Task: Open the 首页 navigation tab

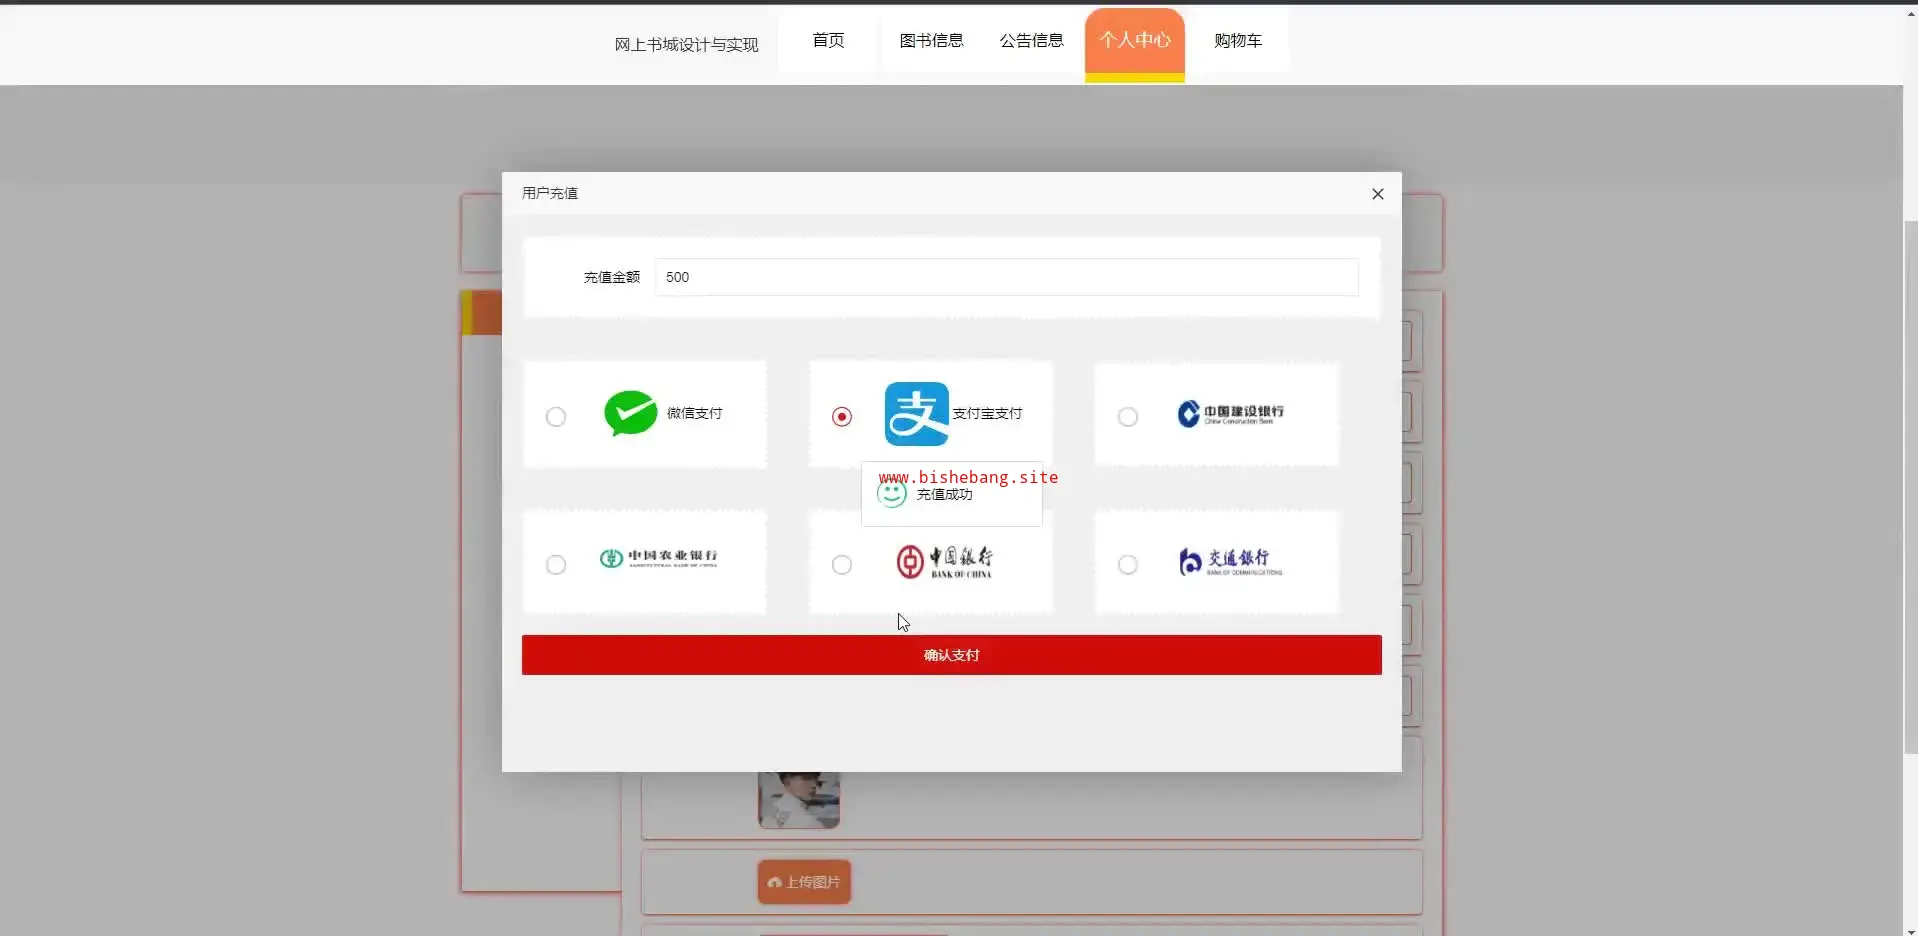Action: click(828, 41)
